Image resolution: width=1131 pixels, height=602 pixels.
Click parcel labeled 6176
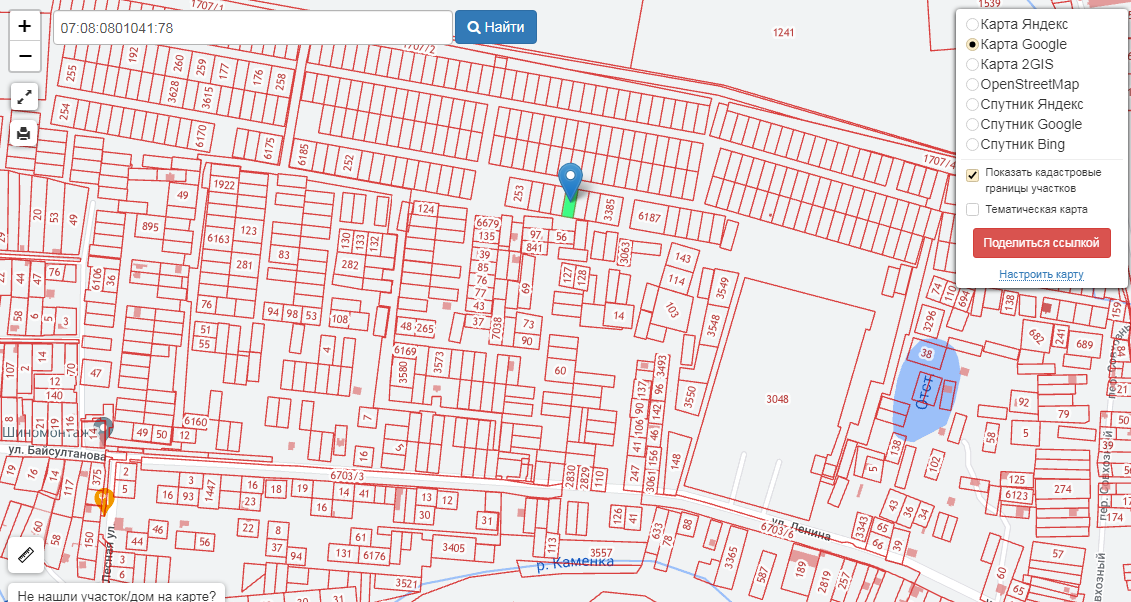click(x=374, y=555)
